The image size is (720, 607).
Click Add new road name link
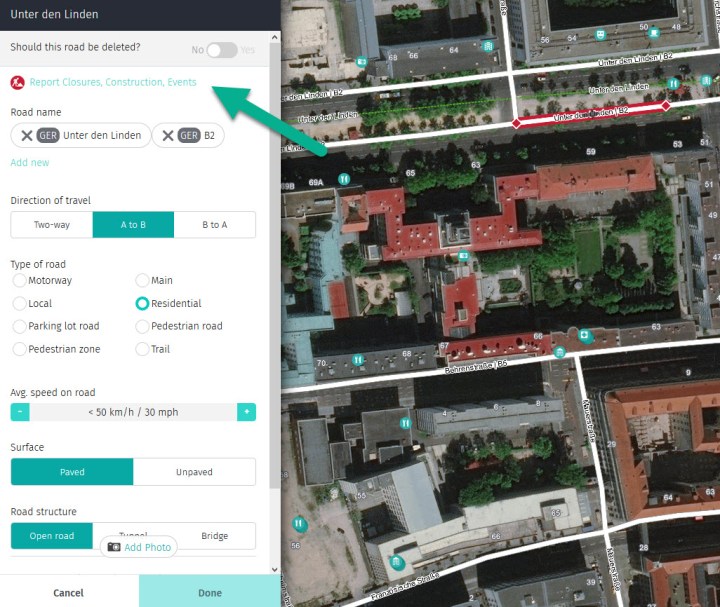(x=30, y=163)
